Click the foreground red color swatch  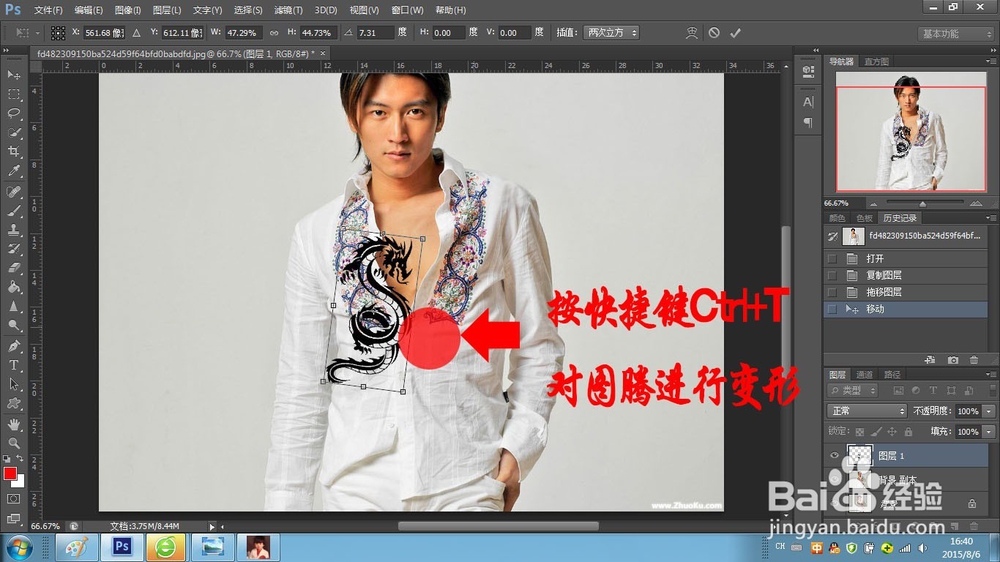[10, 473]
